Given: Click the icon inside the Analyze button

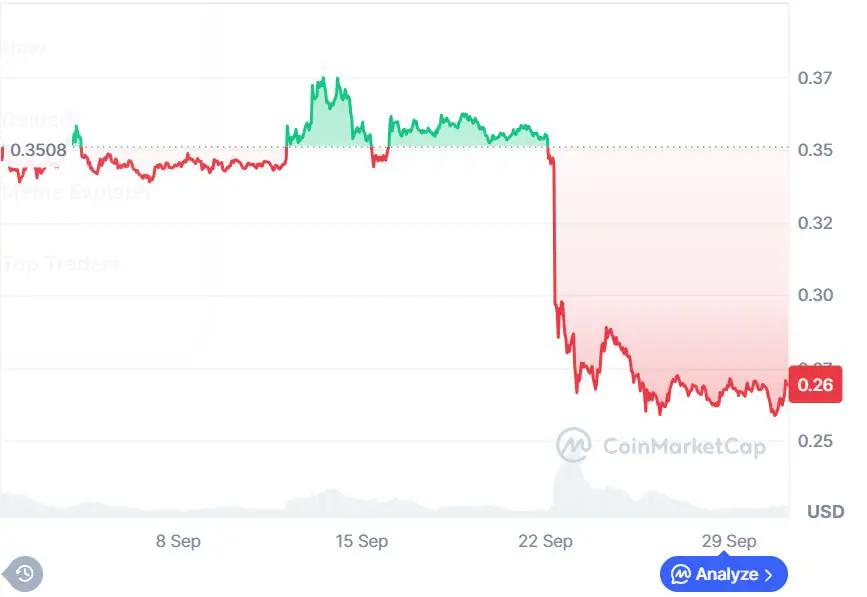Looking at the screenshot, I should [681, 574].
